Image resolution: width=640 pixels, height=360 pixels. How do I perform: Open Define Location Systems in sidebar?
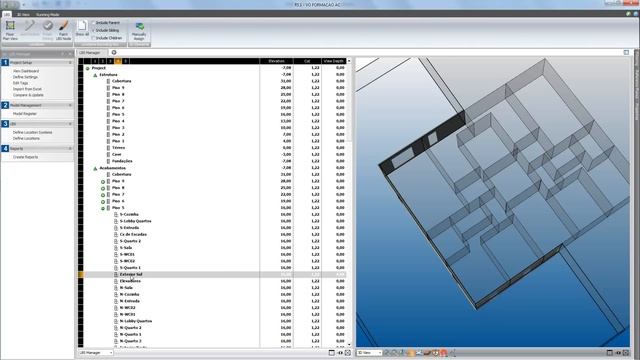32,132
